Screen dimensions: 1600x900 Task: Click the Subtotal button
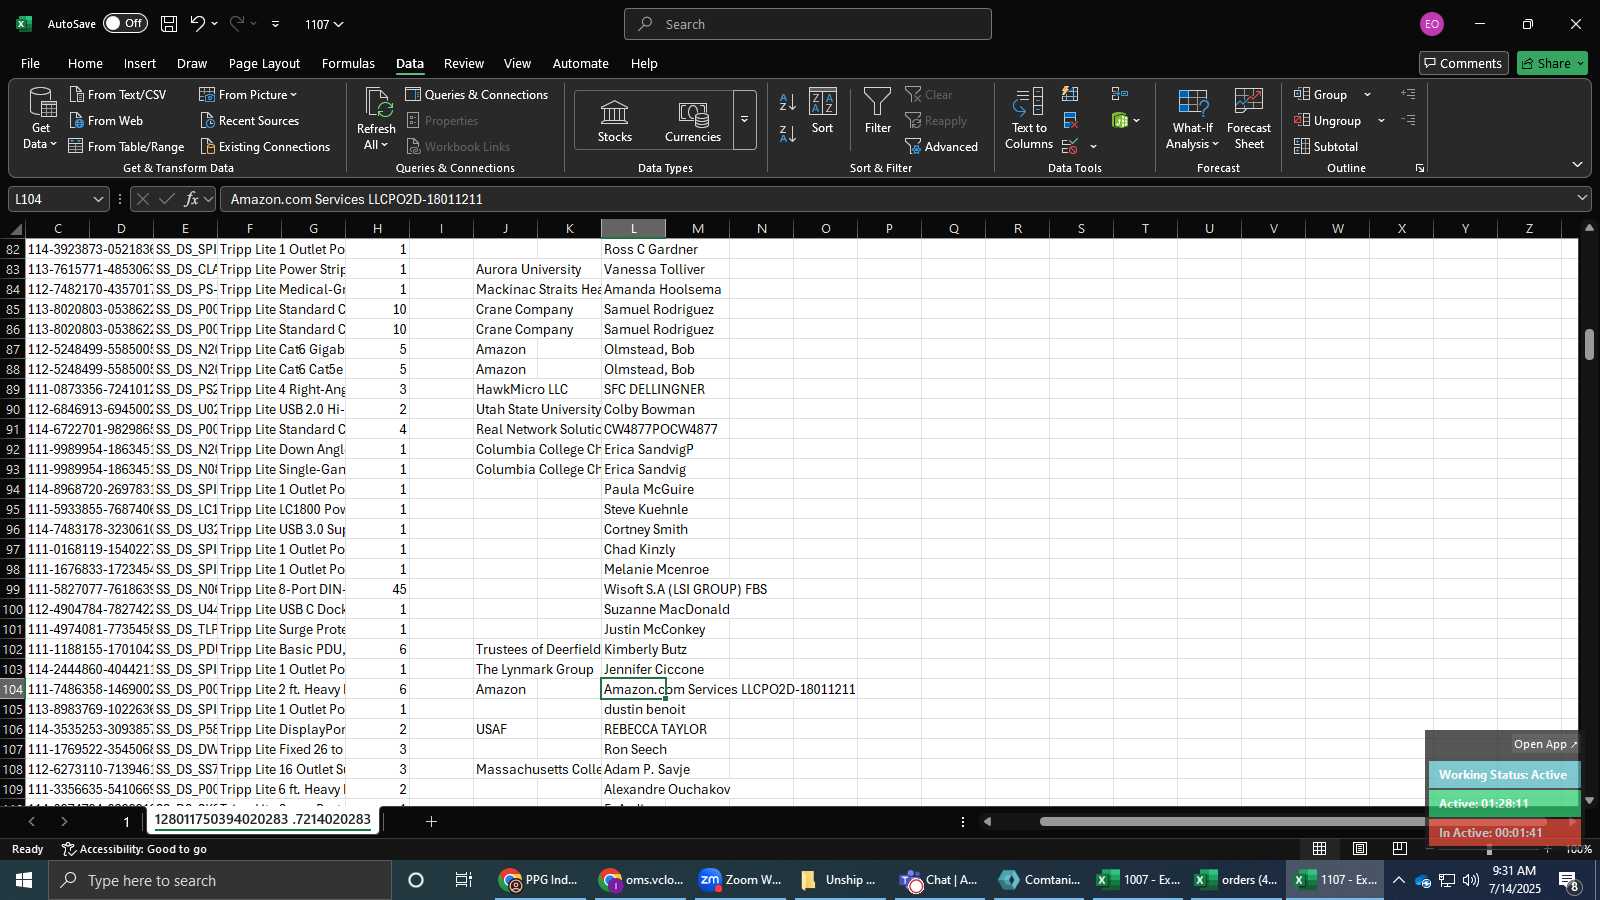coord(1326,147)
